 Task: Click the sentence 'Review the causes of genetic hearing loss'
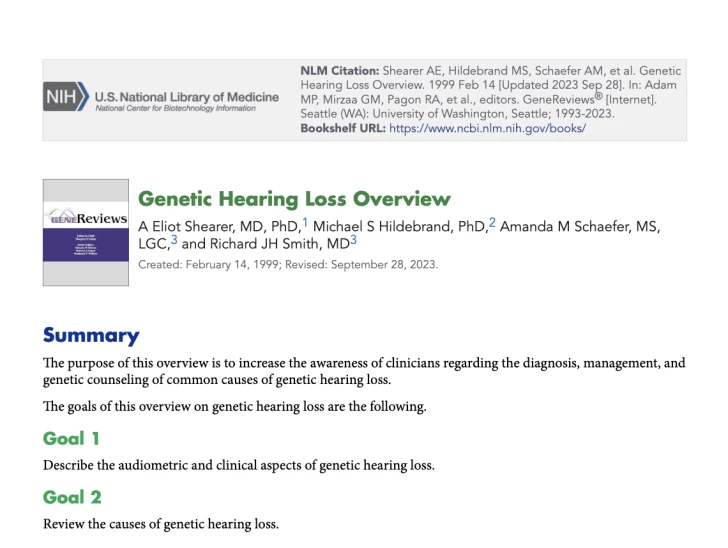coord(161,524)
